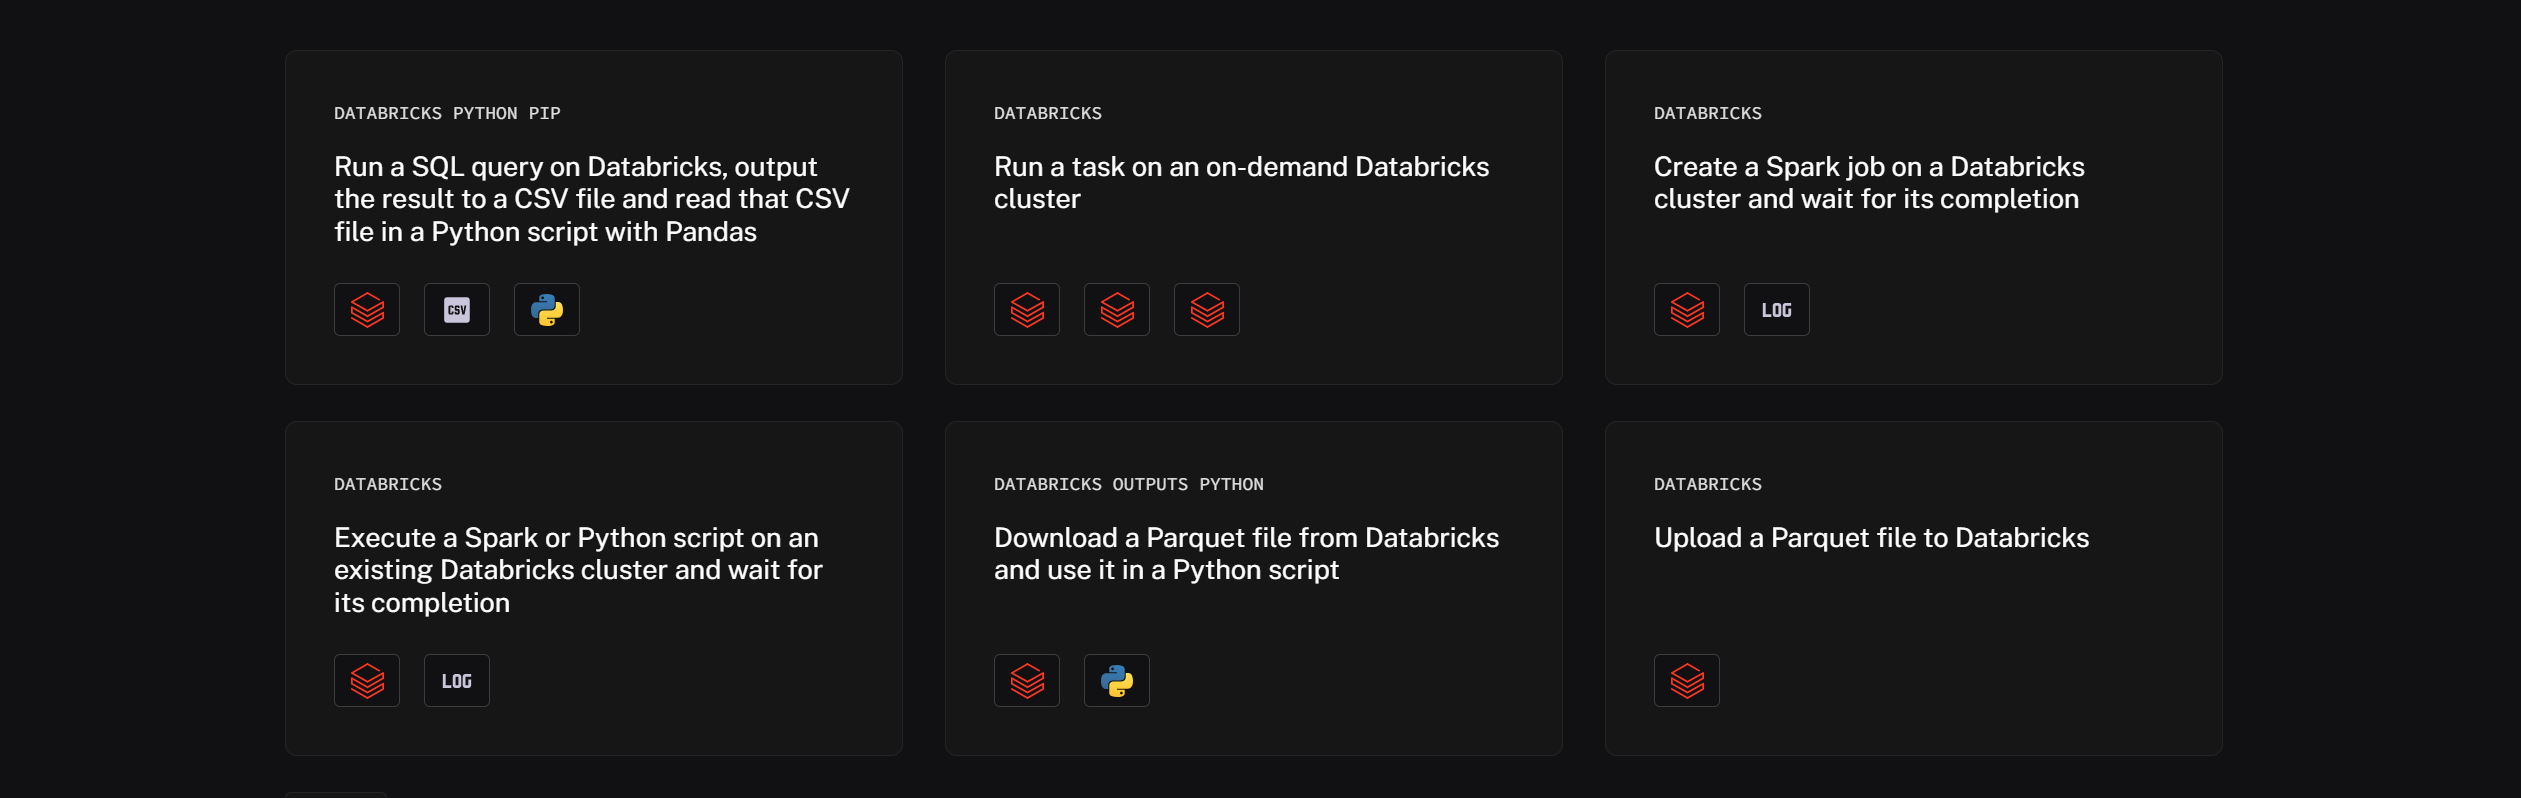Screen dimensions: 2521x798
Task: Click the first Databricks icon in the on-demand cluster card
Action: pos(1027,310)
